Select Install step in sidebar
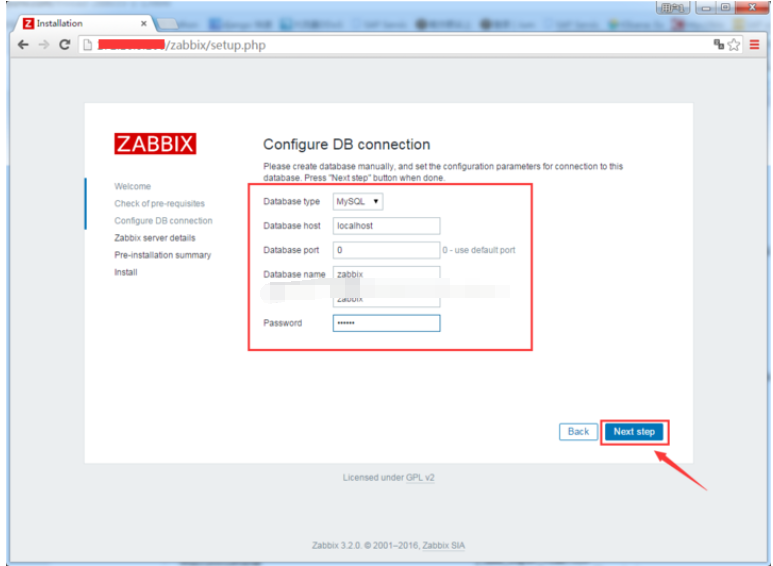This screenshot has width=773, height=566. coord(126,272)
